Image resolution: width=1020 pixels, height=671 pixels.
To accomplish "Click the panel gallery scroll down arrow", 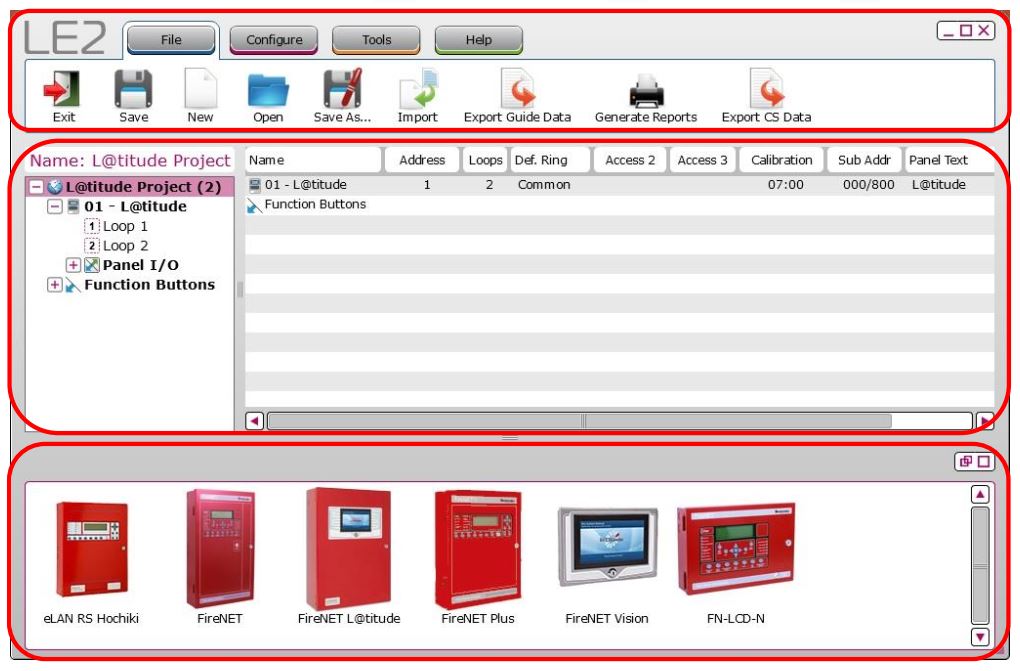I will point(980,637).
